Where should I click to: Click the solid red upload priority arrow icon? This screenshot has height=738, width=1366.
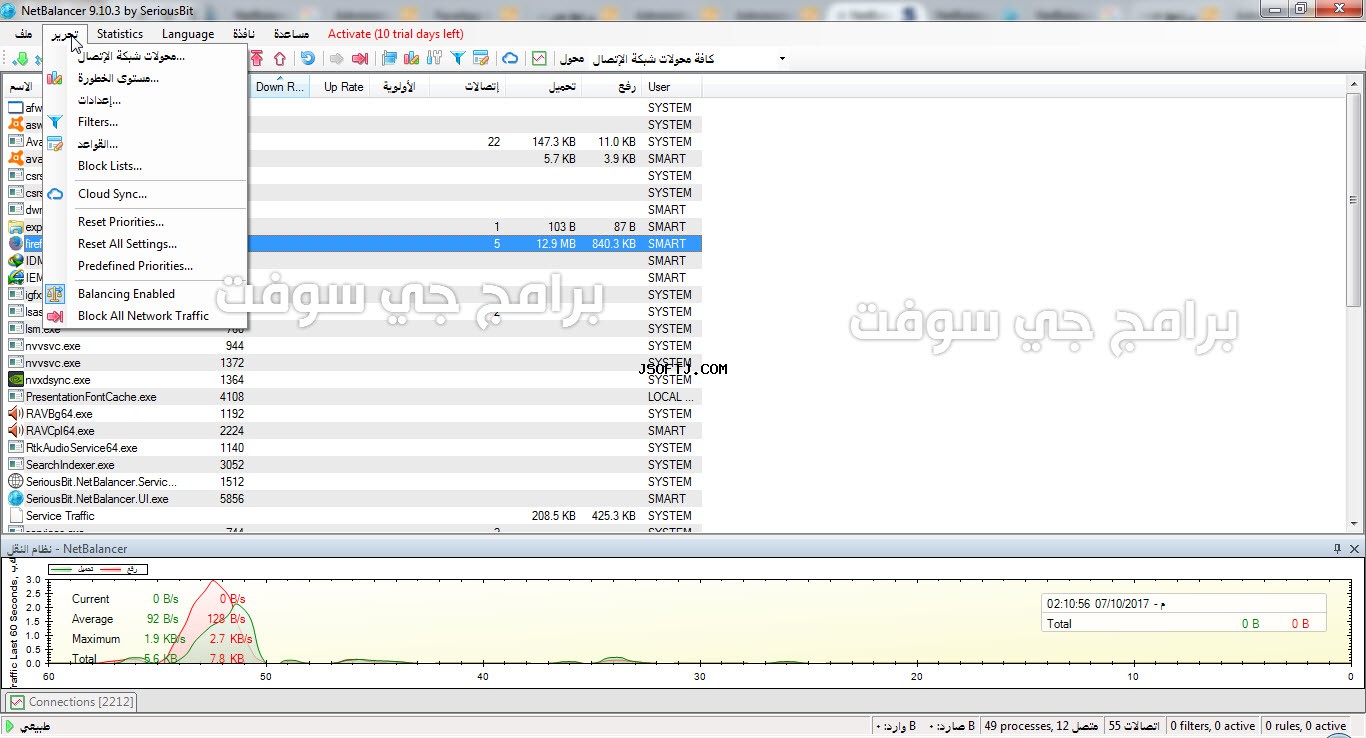pos(257,59)
